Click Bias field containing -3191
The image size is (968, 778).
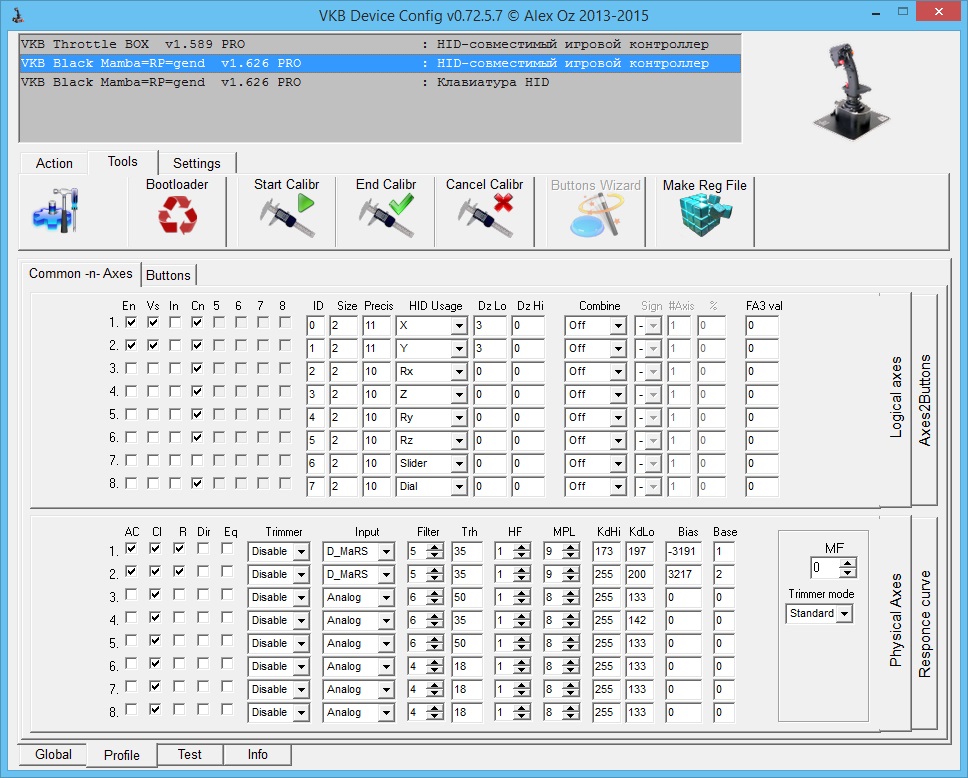click(683, 551)
